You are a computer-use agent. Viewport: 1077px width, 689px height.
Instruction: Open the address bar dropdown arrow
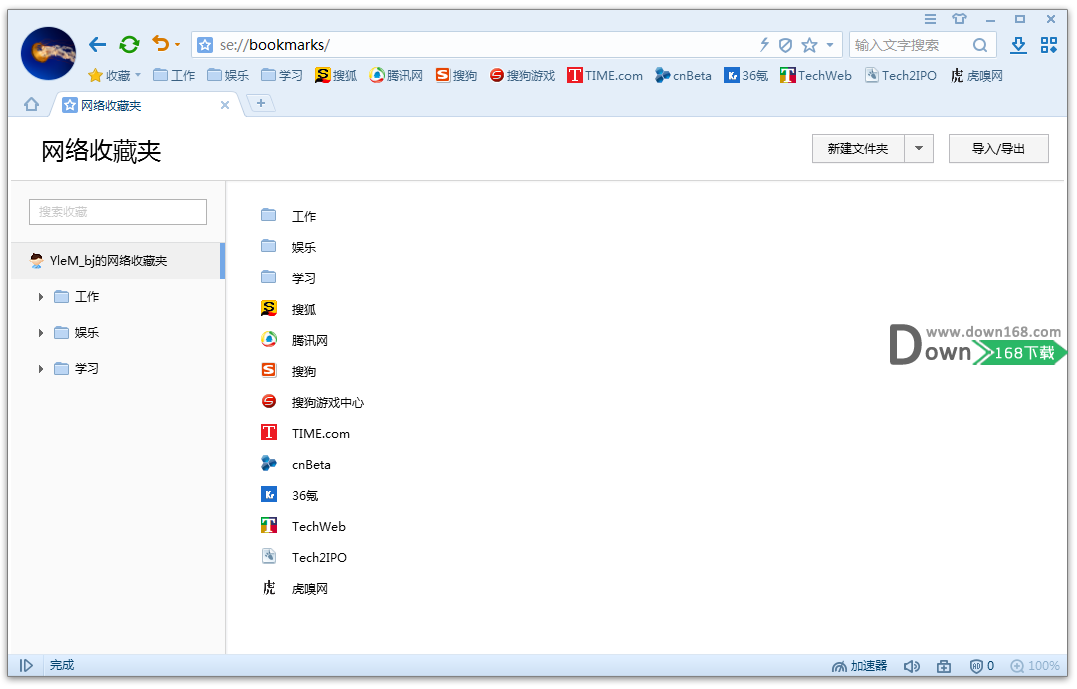[x=830, y=45]
